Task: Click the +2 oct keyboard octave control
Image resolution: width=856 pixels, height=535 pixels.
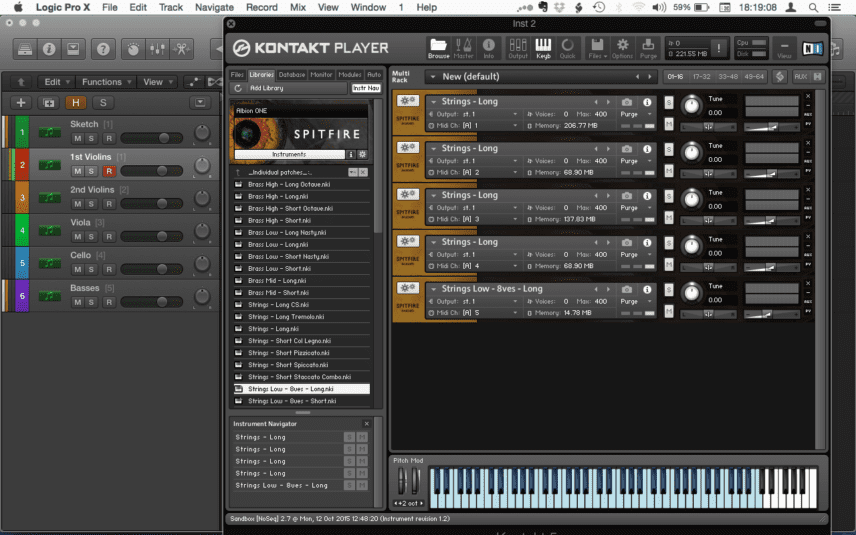Action: tap(408, 503)
